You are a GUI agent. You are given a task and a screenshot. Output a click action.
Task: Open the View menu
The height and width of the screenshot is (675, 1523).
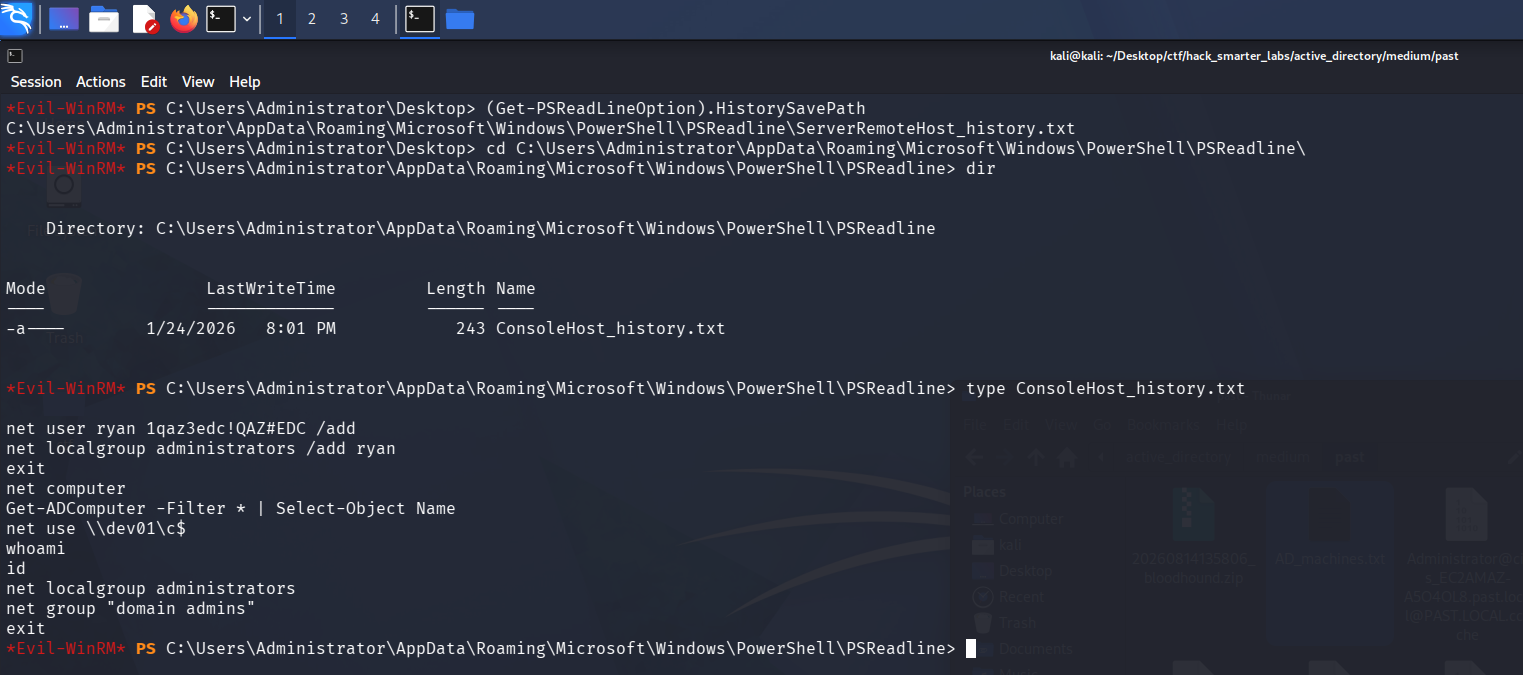[198, 82]
